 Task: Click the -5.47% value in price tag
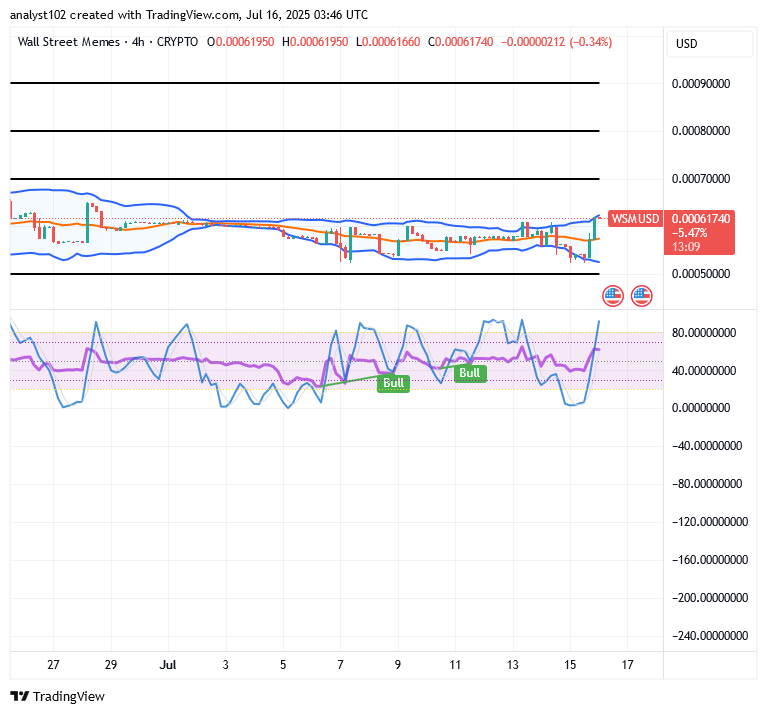click(690, 233)
